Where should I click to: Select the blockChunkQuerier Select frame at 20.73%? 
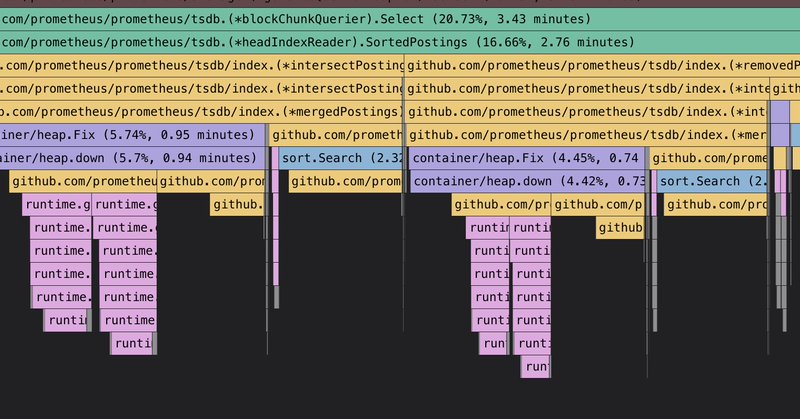[400, 19]
